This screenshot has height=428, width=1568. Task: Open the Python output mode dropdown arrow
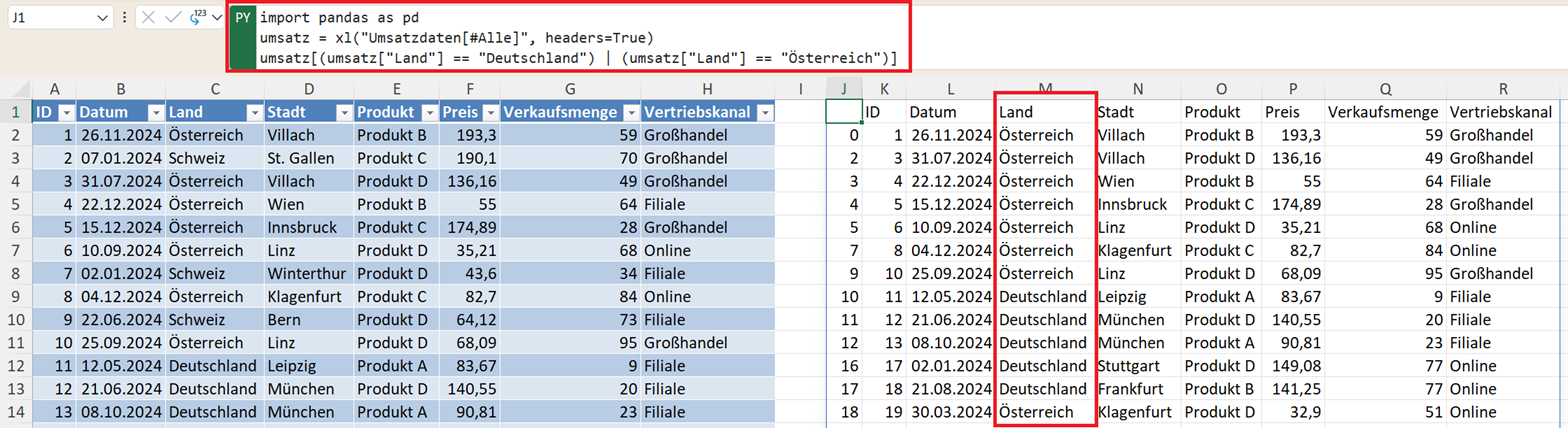click(x=215, y=18)
